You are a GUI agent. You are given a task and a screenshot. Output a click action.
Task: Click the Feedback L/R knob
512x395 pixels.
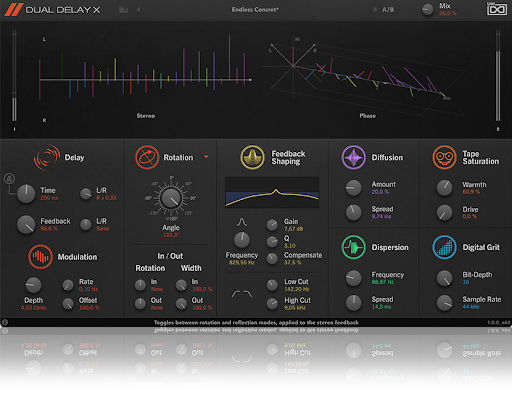pos(86,224)
